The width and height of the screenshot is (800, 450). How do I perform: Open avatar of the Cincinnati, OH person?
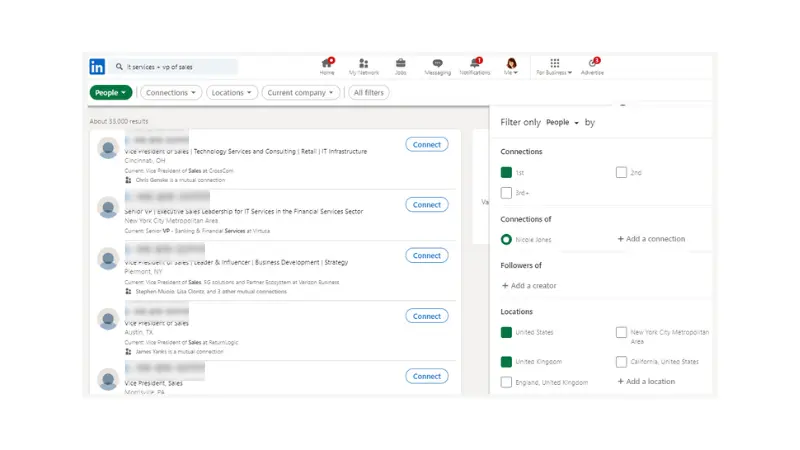[x=108, y=148]
